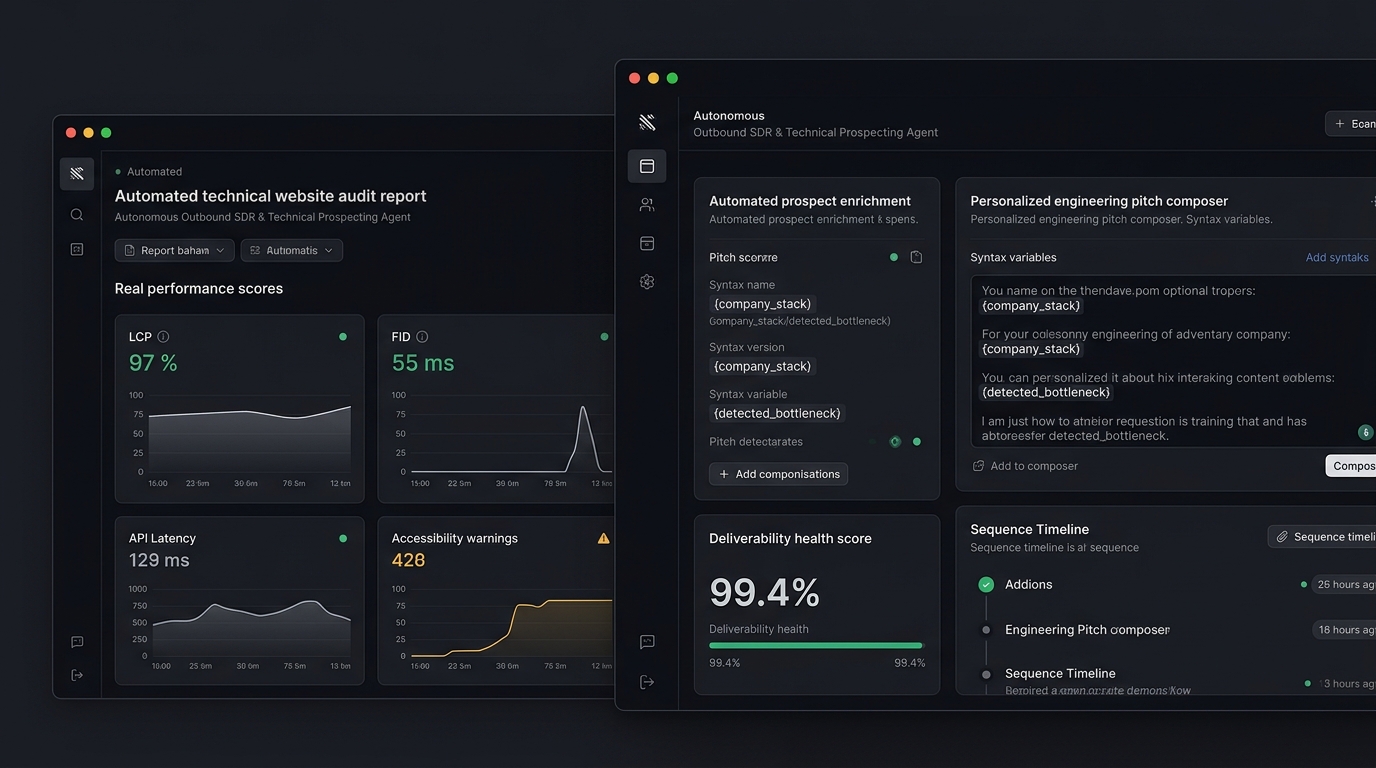
Task: Click the Deliverability health progress bar
Action: tap(816, 646)
